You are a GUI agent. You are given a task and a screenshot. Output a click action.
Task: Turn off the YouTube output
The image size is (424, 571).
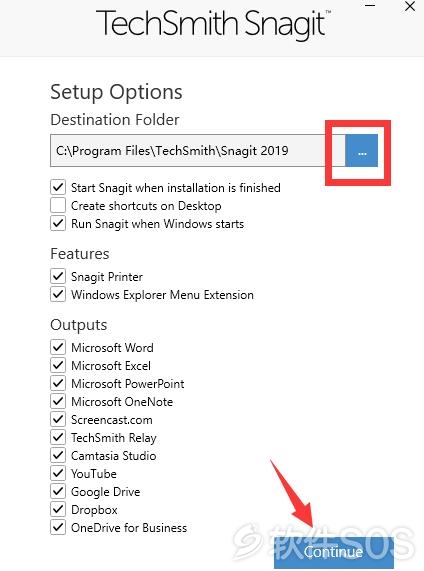(58, 473)
